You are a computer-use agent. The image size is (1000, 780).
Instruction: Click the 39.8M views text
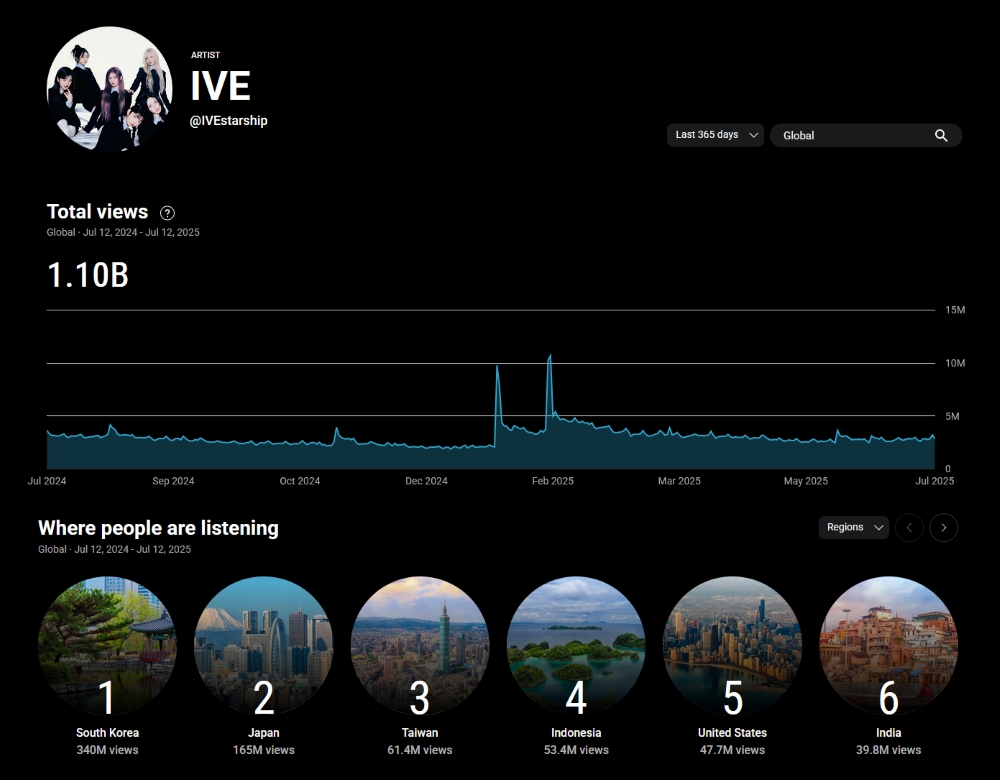pyautogui.click(x=888, y=750)
